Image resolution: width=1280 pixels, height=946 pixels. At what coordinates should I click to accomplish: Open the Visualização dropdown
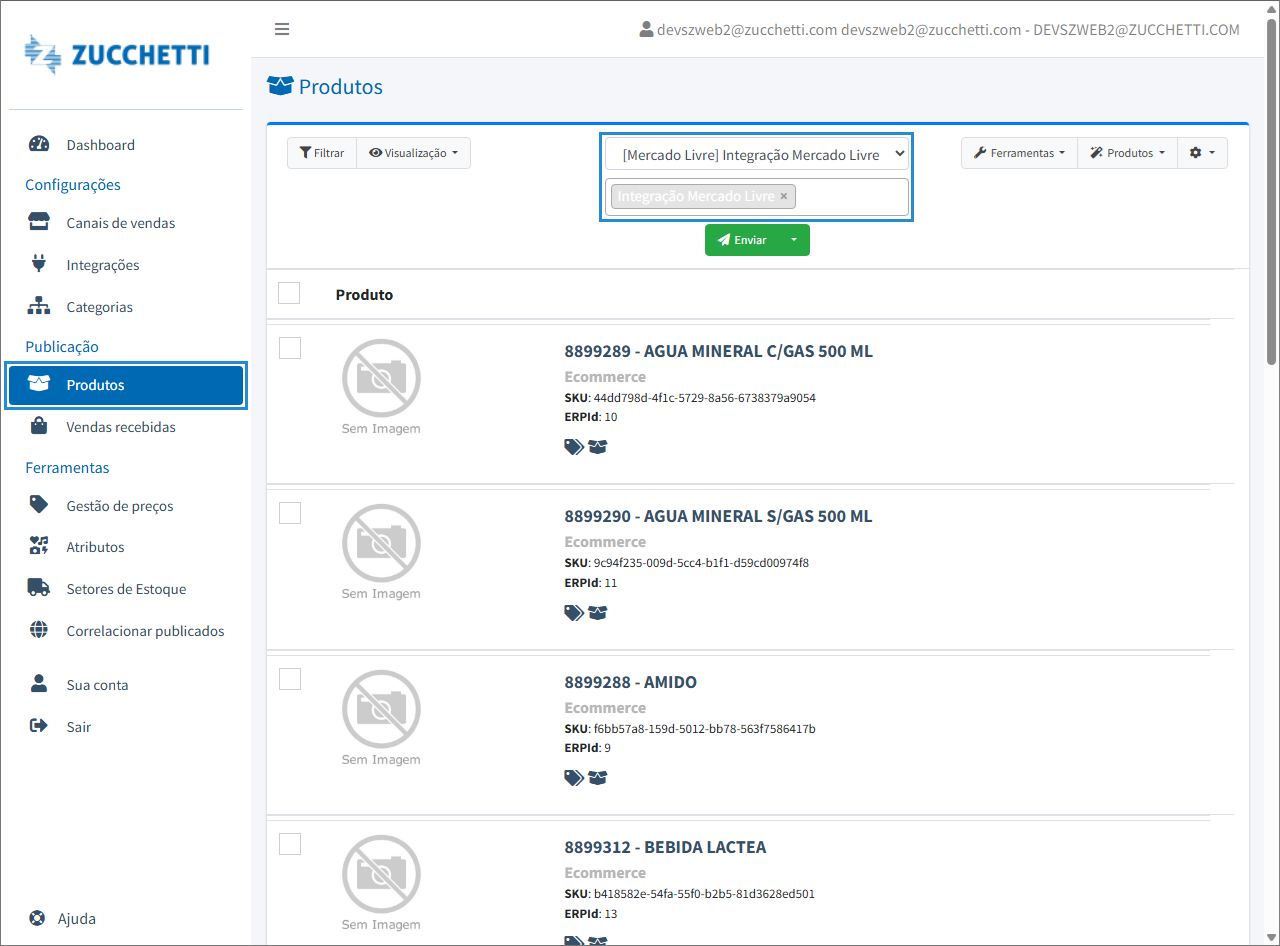pyautogui.click(x=413, y=153)
